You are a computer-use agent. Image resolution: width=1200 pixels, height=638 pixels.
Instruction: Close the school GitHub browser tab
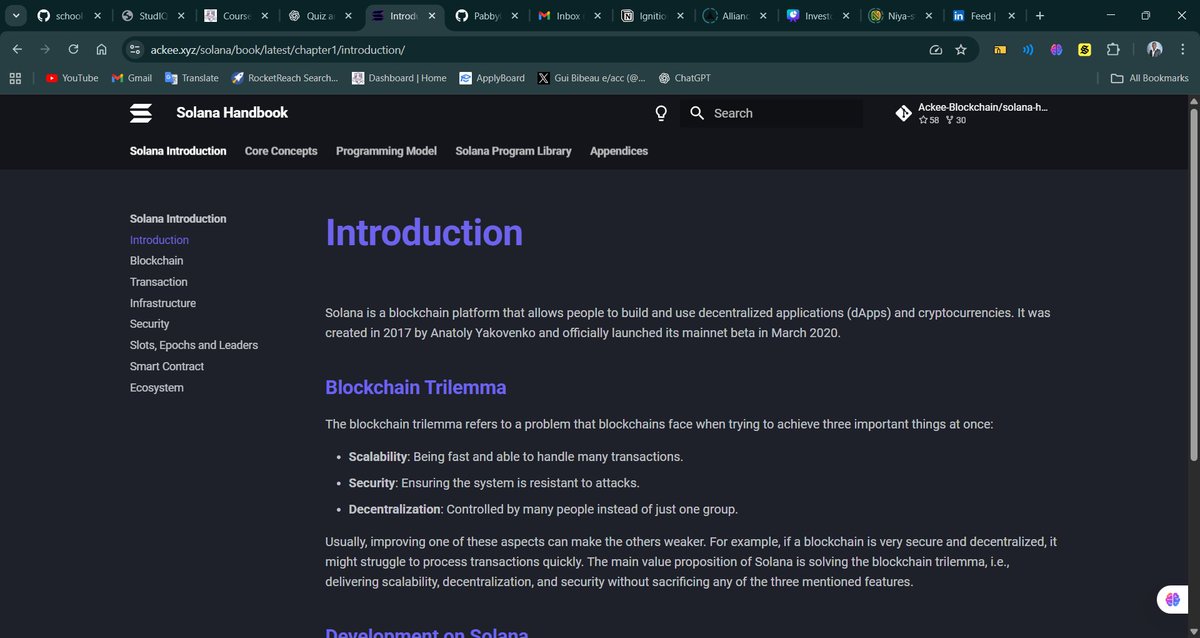coord(97,16)
